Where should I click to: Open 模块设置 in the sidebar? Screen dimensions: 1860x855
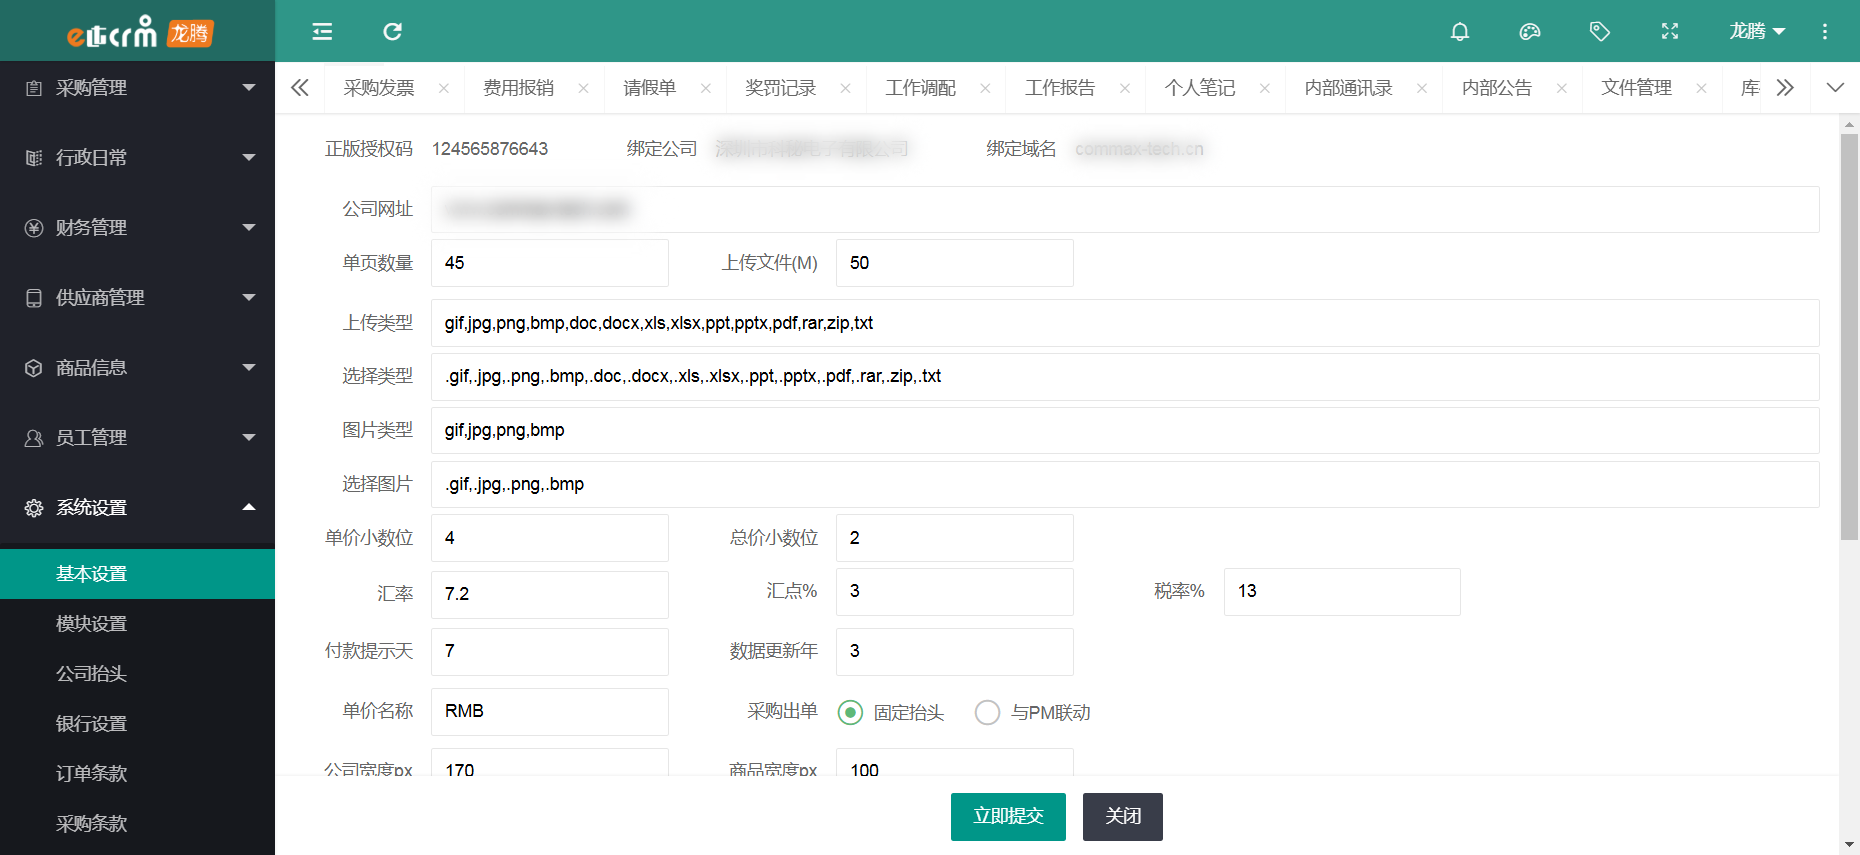pos(92,624)
